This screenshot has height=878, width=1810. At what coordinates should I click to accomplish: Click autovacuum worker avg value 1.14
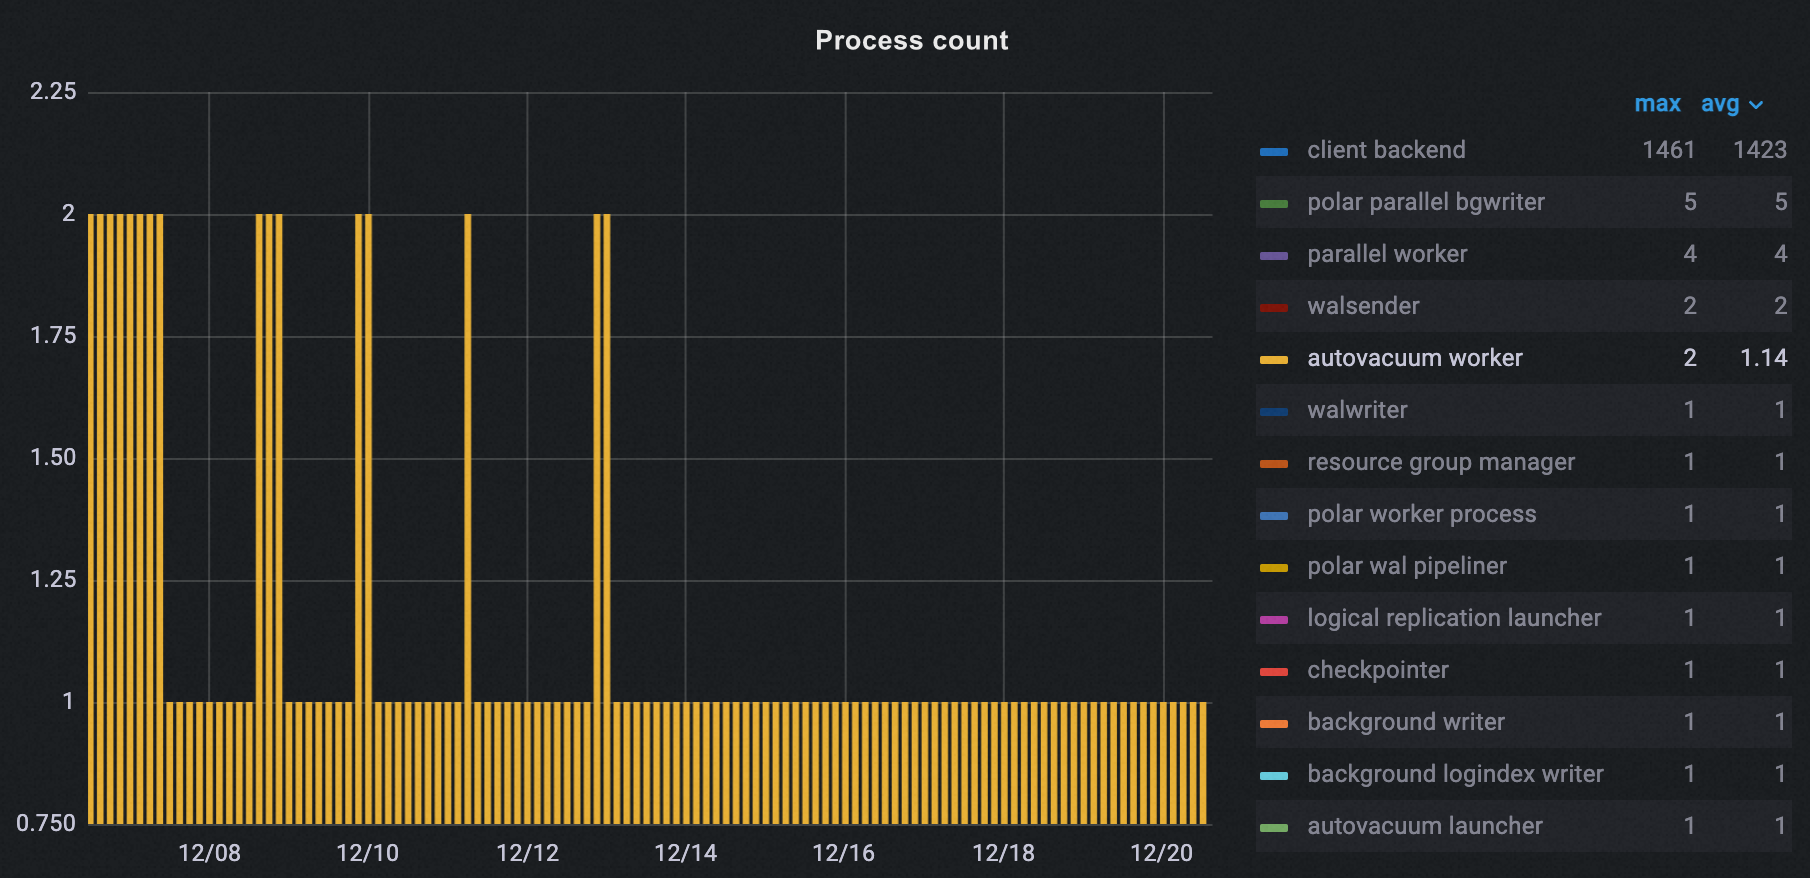coord(1764,358)
